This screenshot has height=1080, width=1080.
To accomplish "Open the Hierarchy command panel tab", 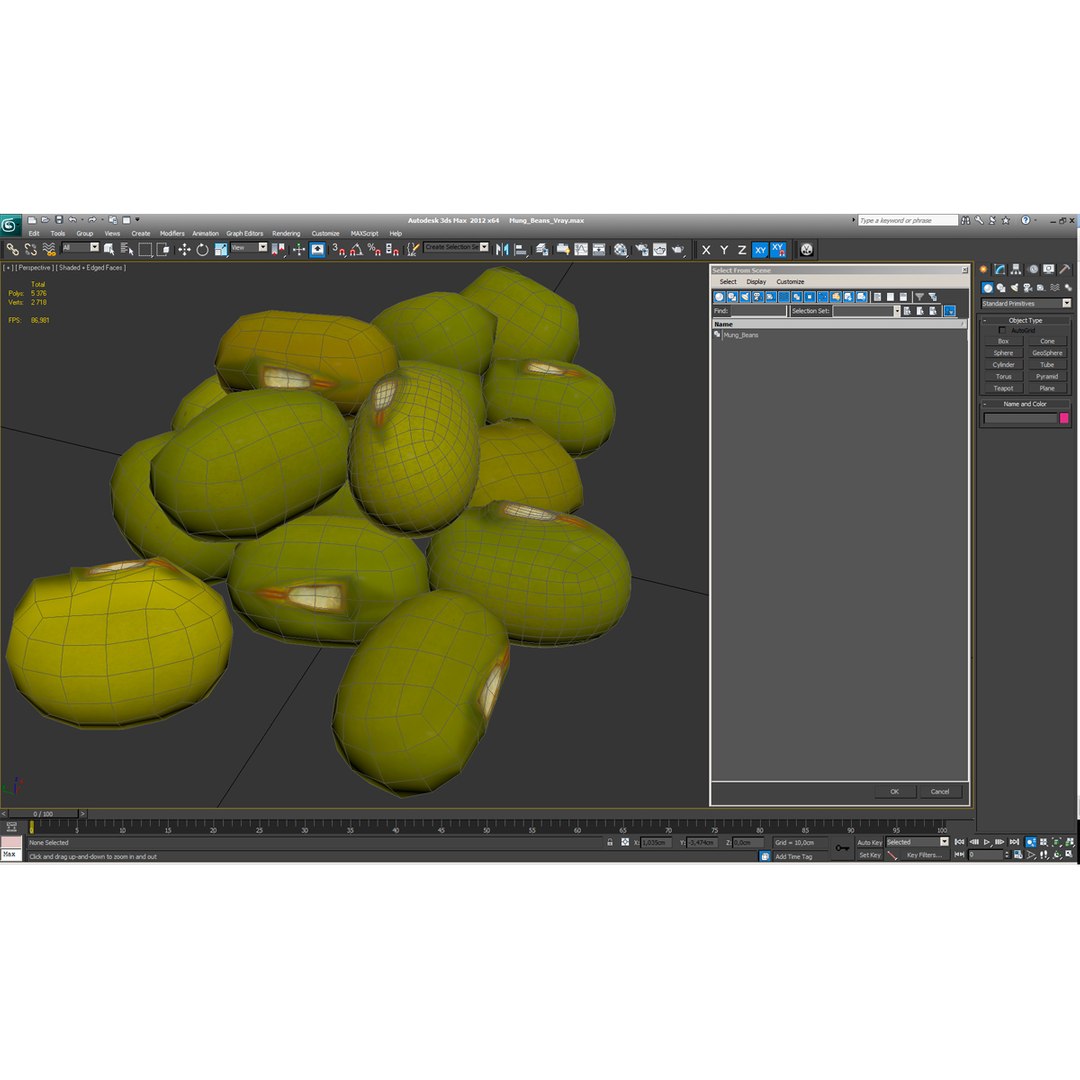I will pos(1016,269).
